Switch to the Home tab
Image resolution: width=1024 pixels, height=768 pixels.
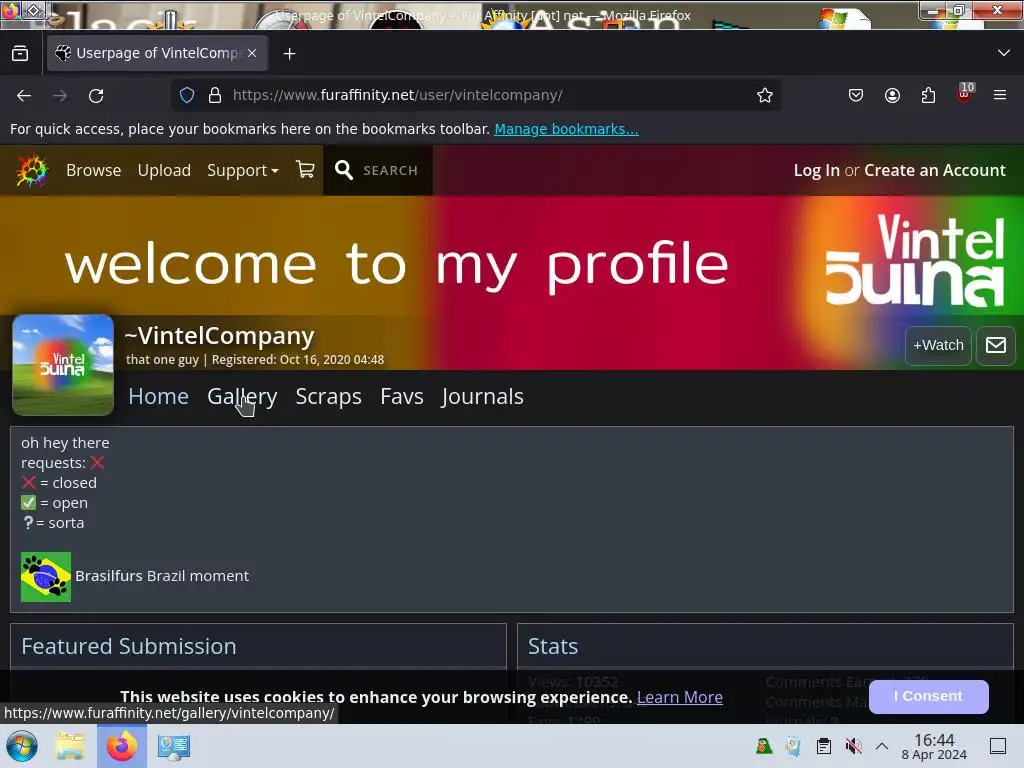pyautogui.click(x=158, y=396)
